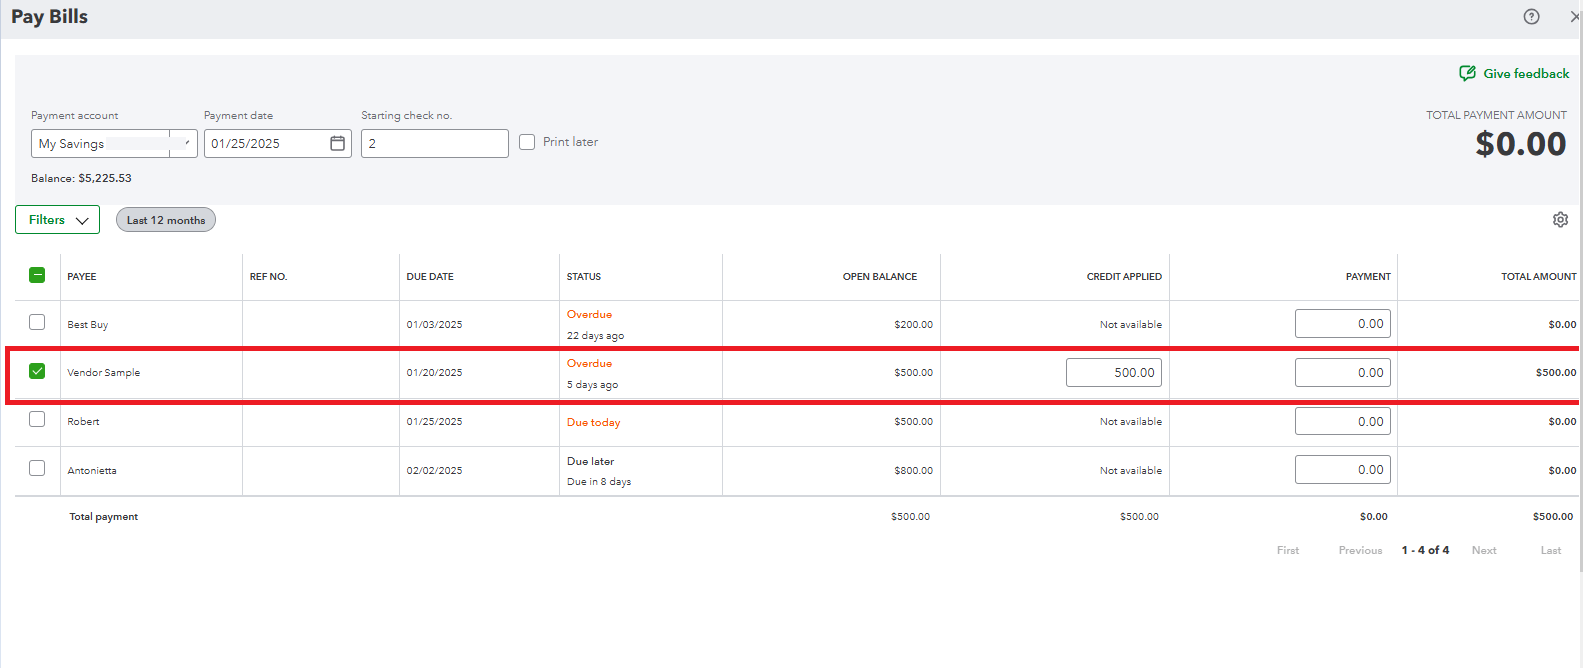Sort by the Due Date column header
The height and width of the screenshot is (668, 1583).
tap(430, 277)
